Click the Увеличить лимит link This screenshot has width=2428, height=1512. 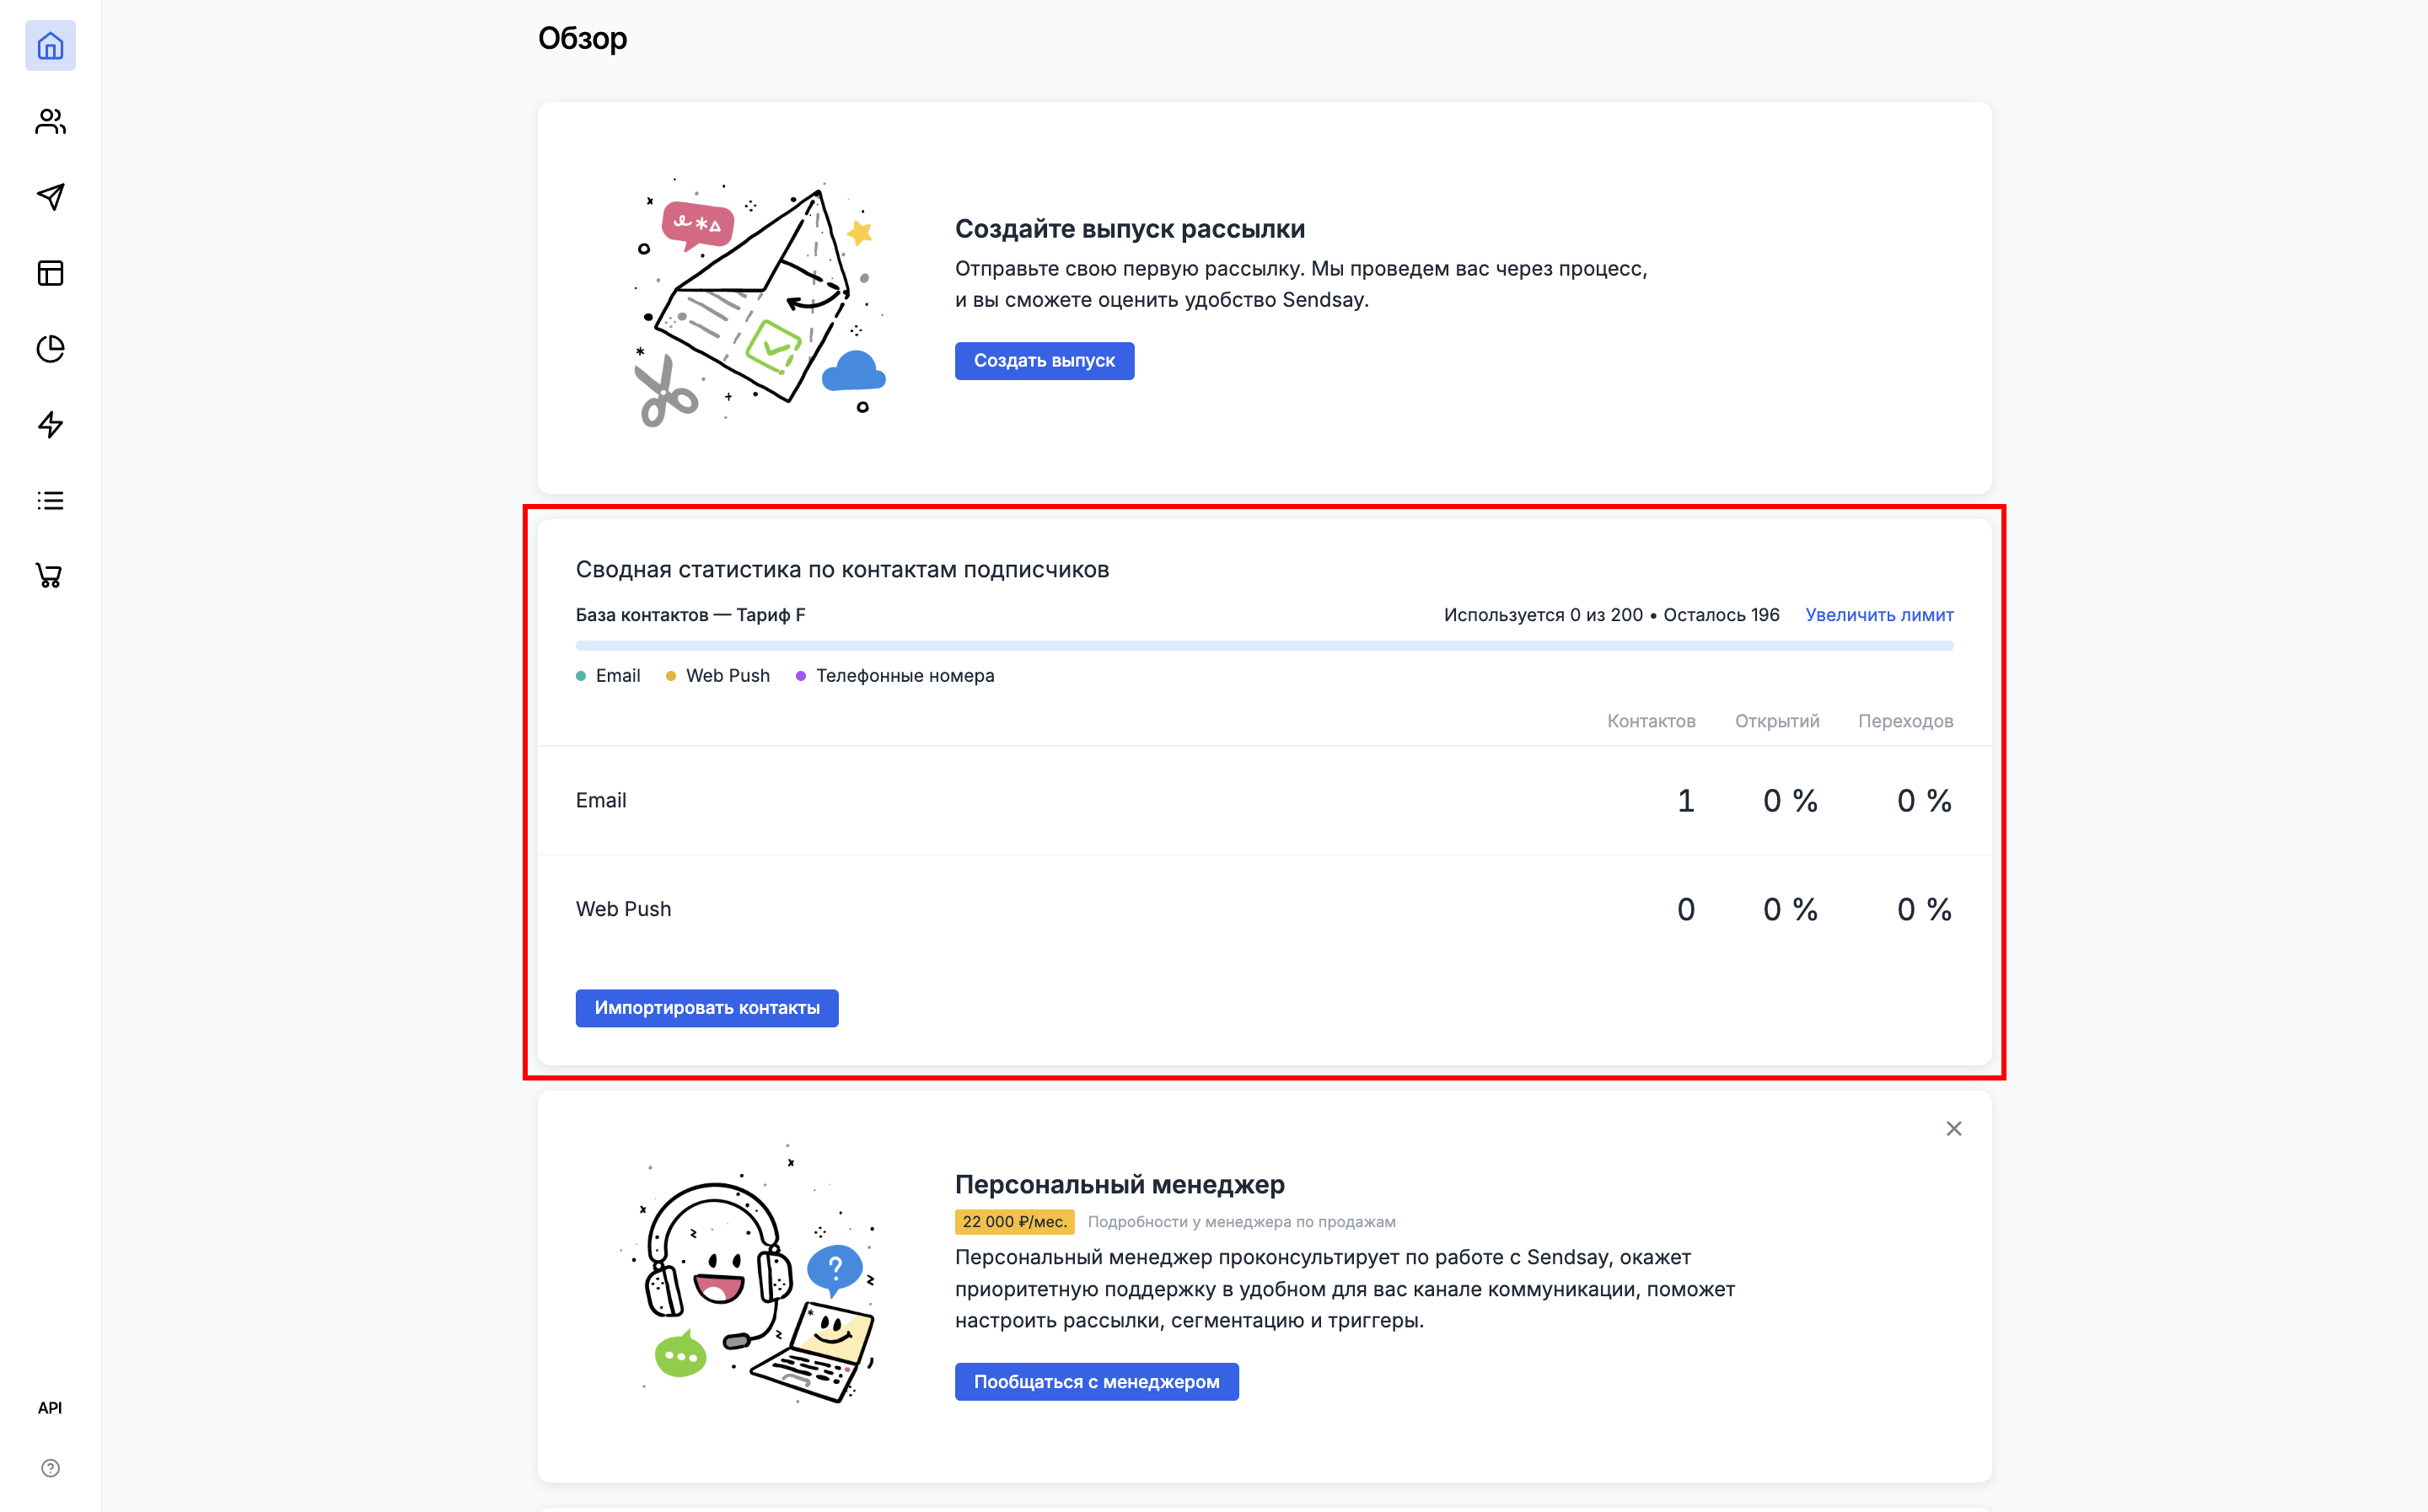[x=1879, y=614]
